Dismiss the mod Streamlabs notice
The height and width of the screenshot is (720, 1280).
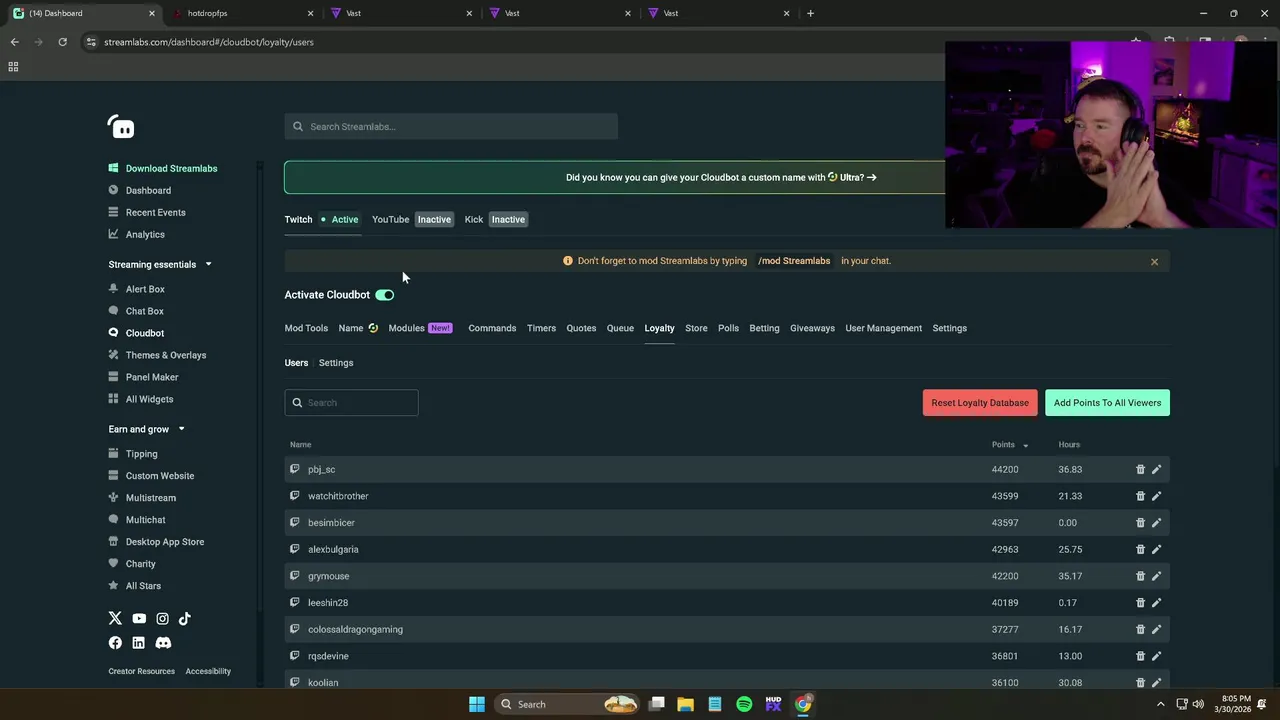tap(1154, 262)
